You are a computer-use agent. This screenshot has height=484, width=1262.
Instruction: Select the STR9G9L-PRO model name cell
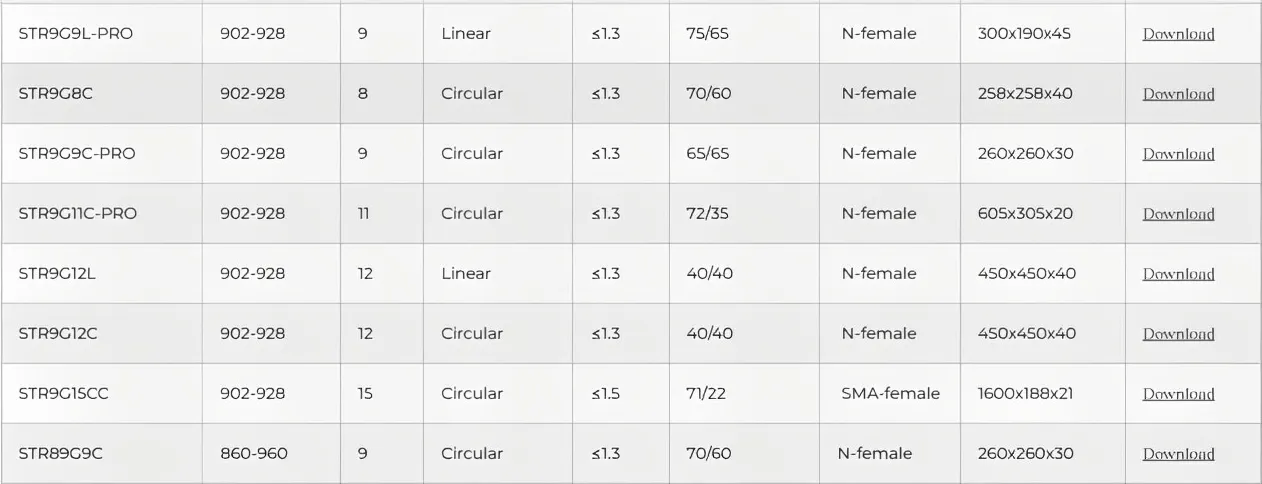(x=76, y=34)
